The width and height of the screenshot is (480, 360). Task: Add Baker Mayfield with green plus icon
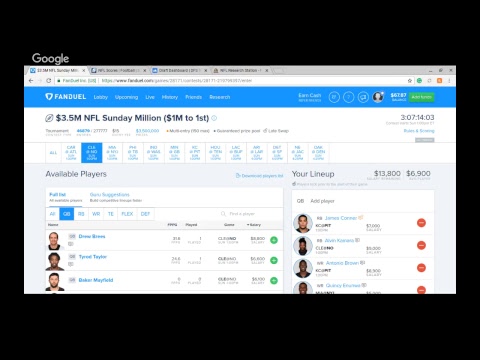click(274, 281)
